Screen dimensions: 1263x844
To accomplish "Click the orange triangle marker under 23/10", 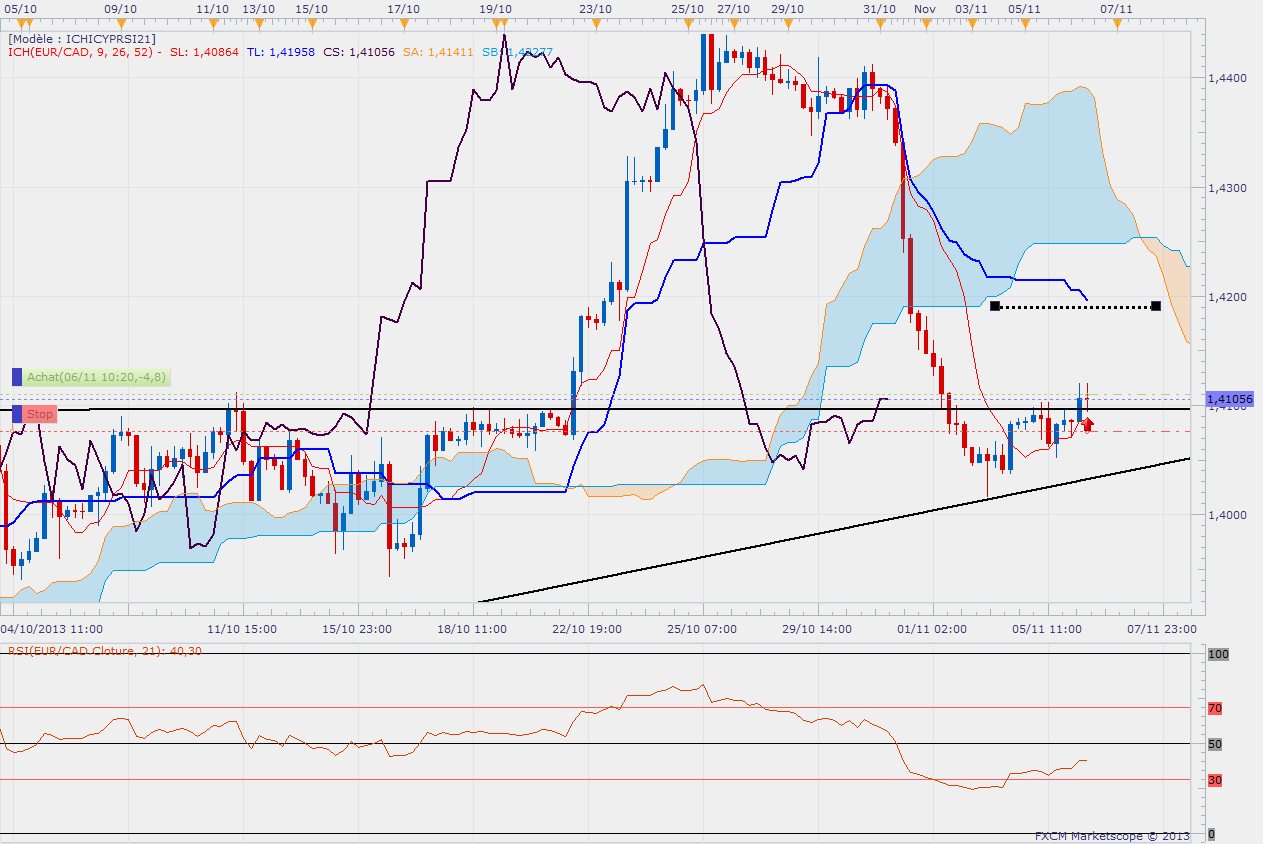I will (x=596, y=22).
